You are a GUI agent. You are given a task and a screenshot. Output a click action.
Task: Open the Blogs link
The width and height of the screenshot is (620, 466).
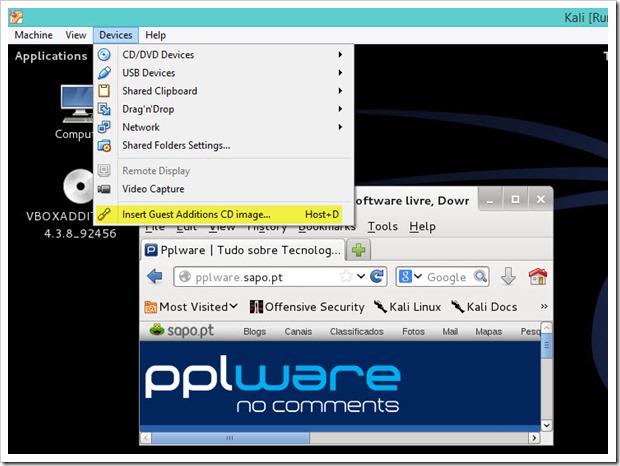click(255, 332)
